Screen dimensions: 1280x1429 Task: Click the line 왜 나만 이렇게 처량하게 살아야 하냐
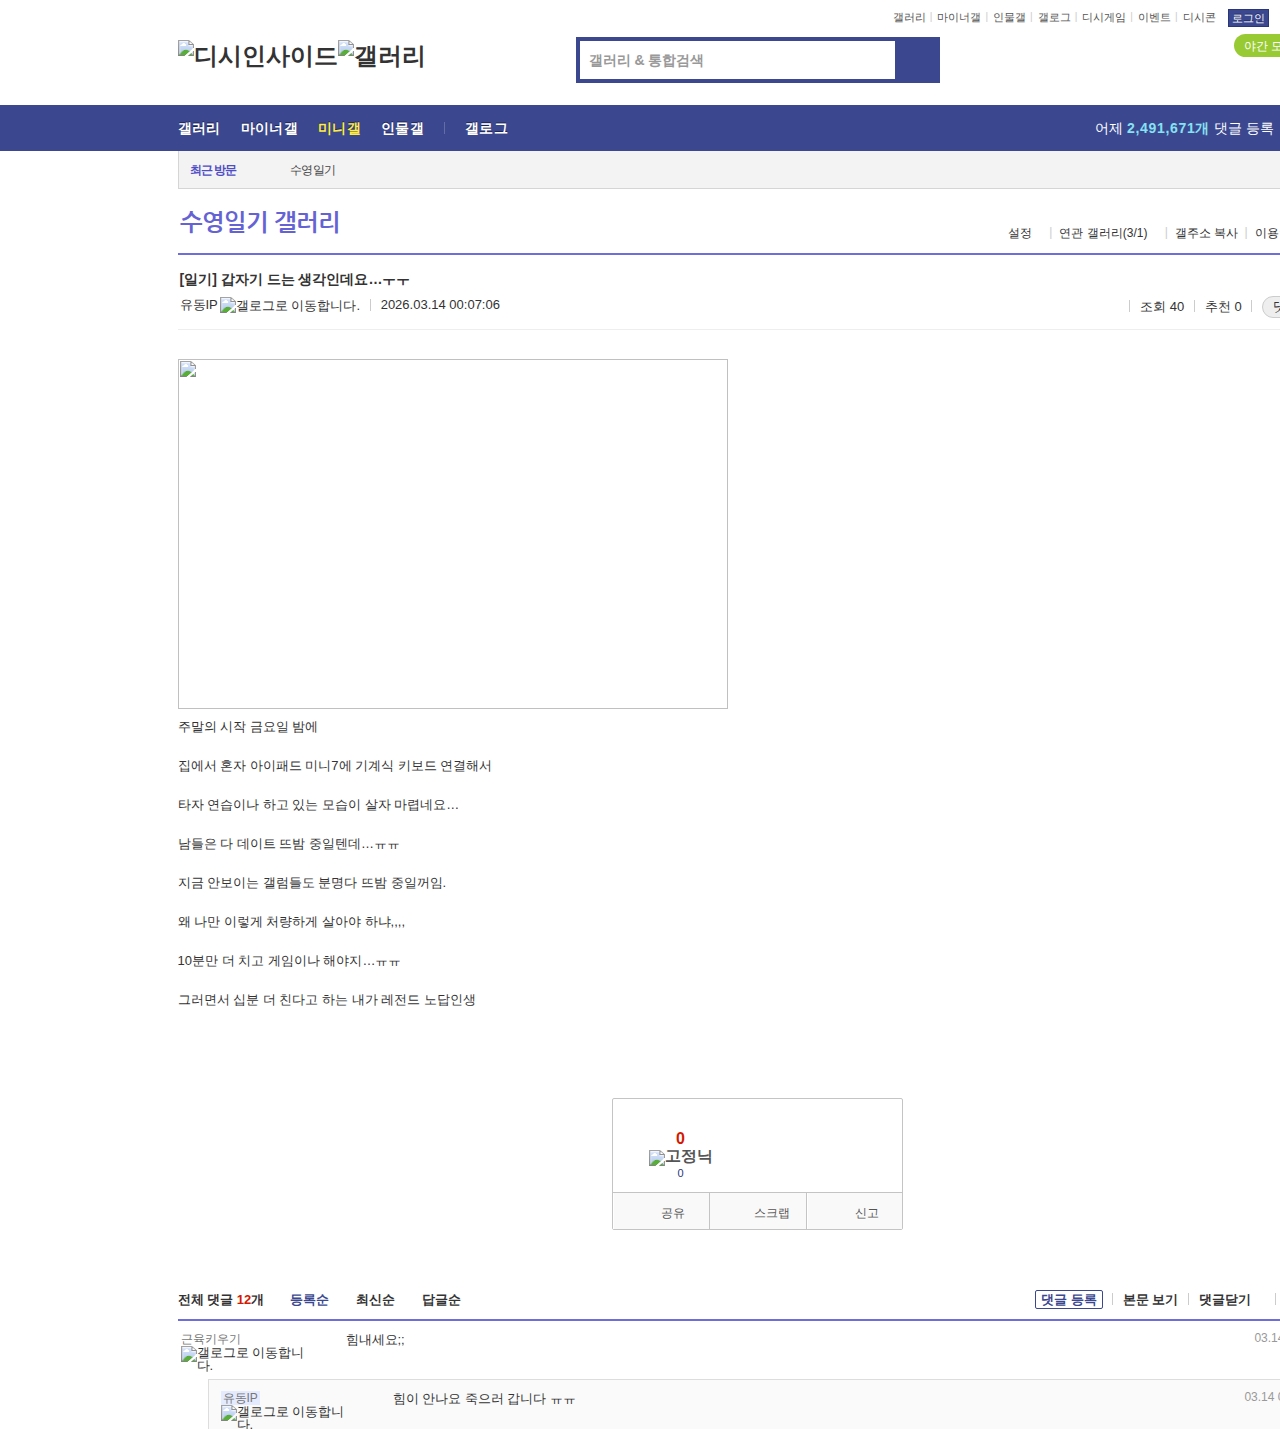291,922
